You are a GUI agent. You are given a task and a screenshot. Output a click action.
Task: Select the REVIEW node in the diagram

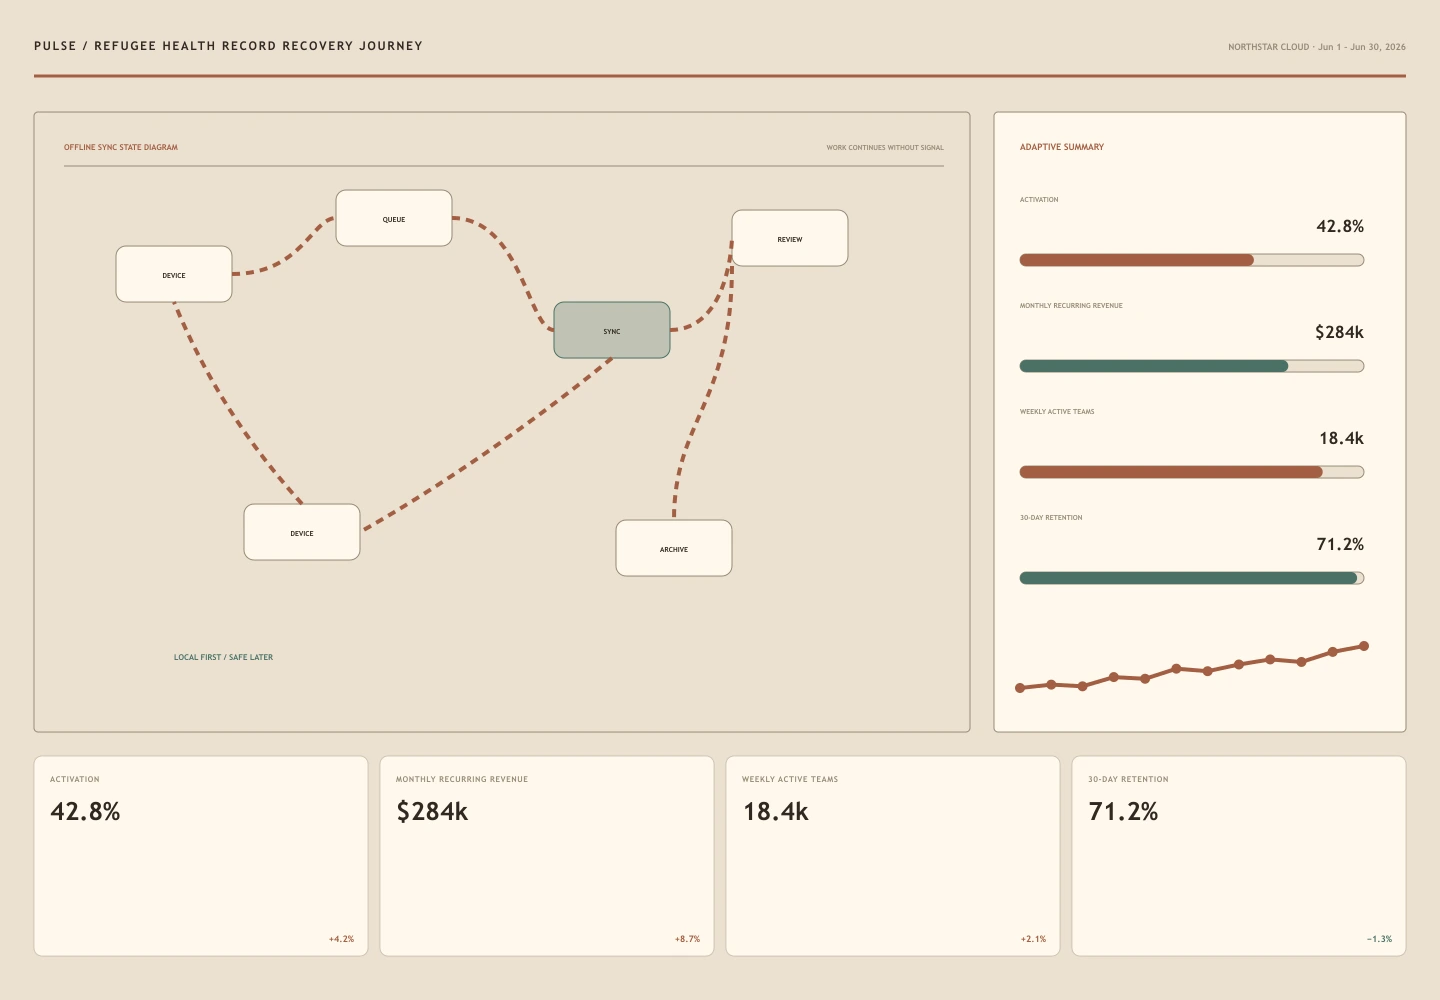[790, 238]
